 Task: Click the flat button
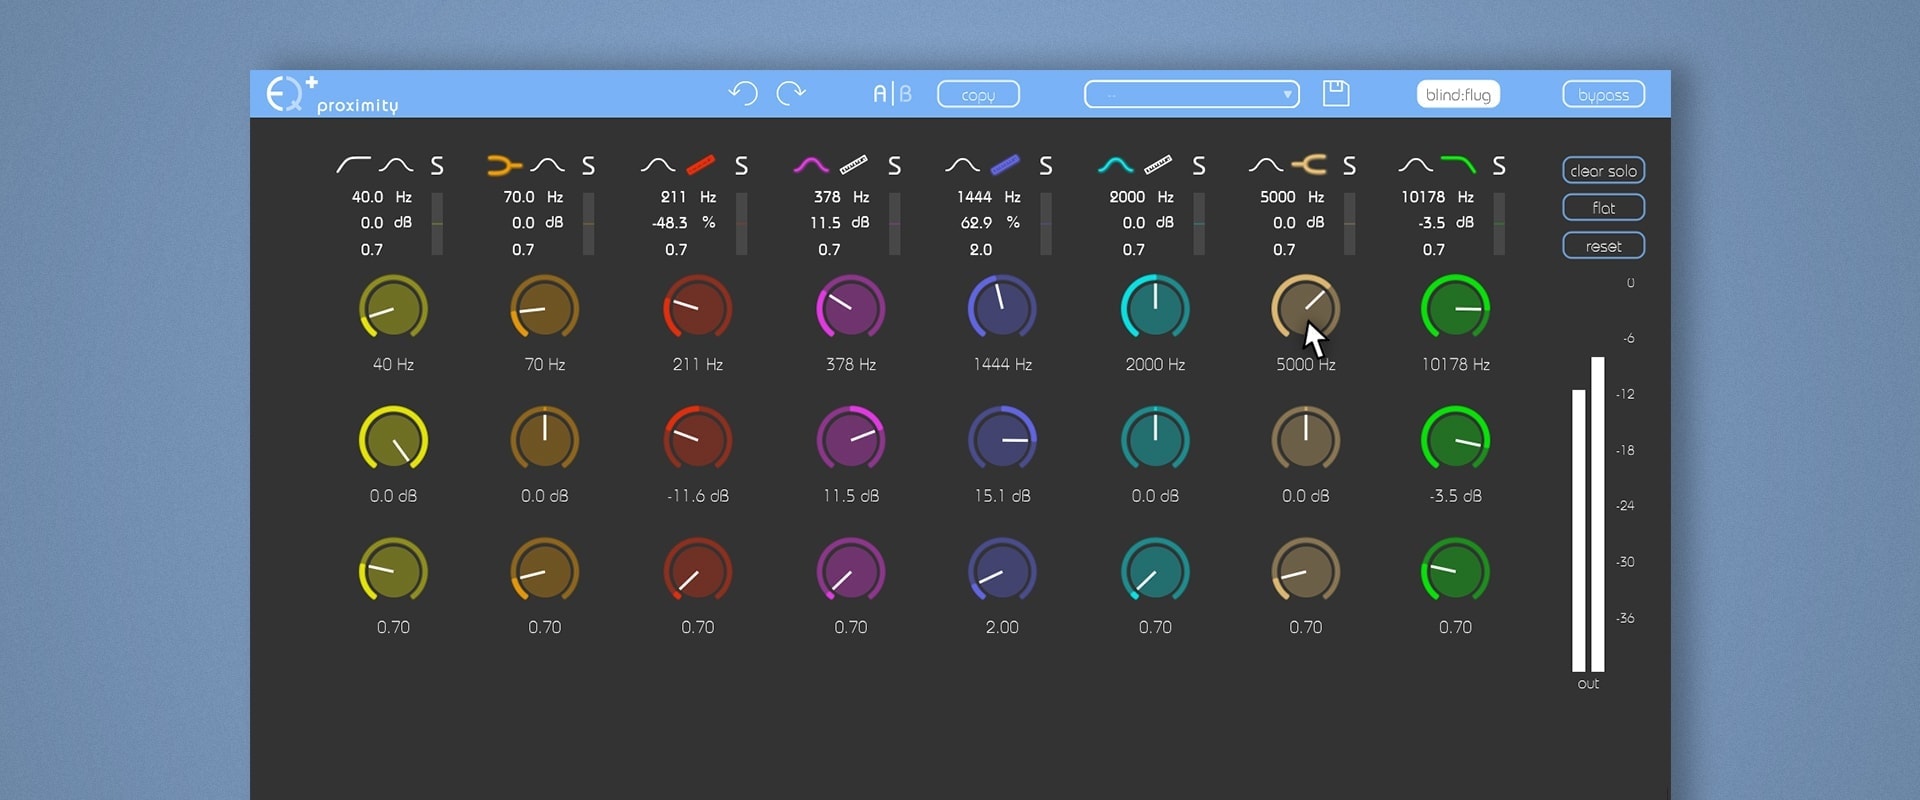[x=1603, y=208]
